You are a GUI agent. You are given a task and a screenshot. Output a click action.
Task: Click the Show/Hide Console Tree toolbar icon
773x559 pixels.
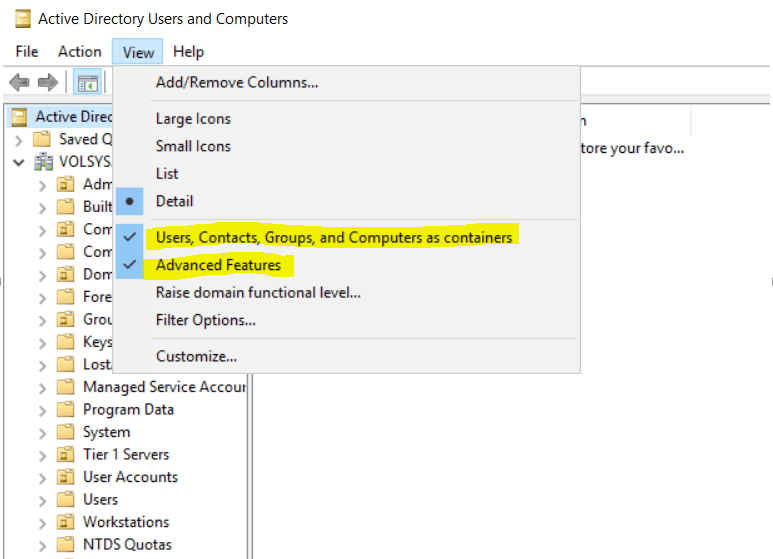(x=88, y=83)
